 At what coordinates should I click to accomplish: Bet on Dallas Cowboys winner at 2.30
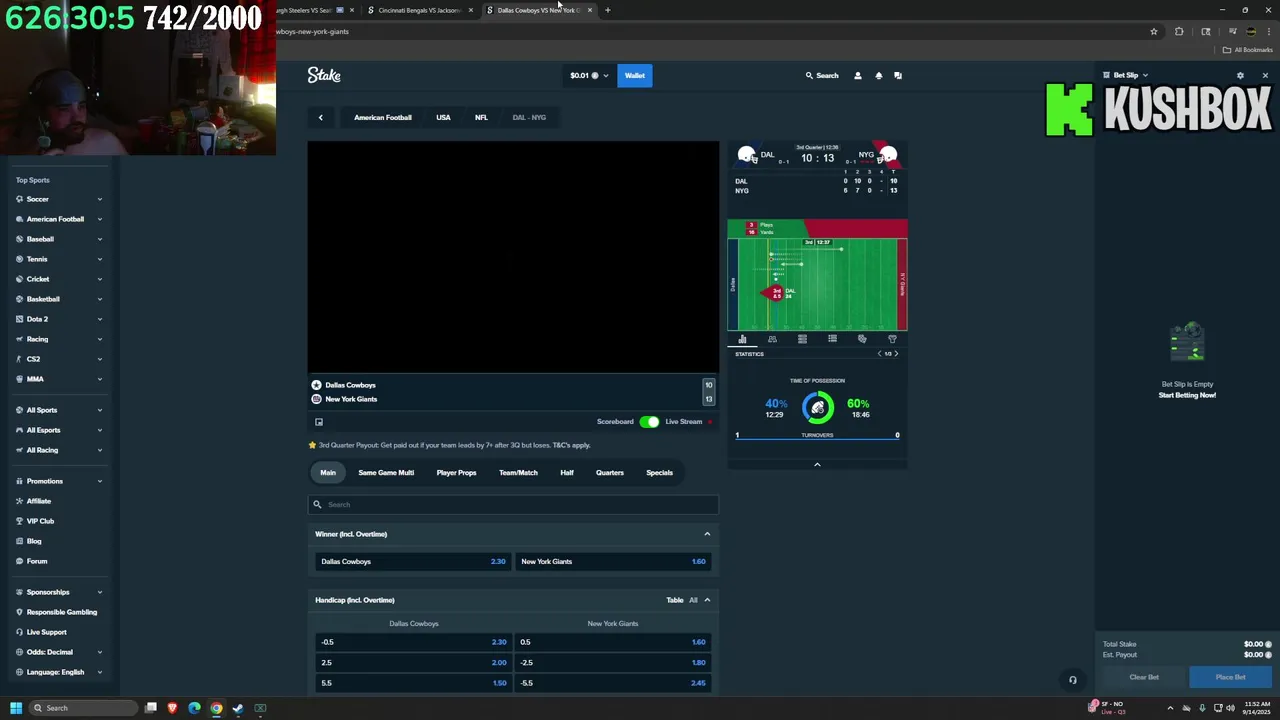pos(412,562)
